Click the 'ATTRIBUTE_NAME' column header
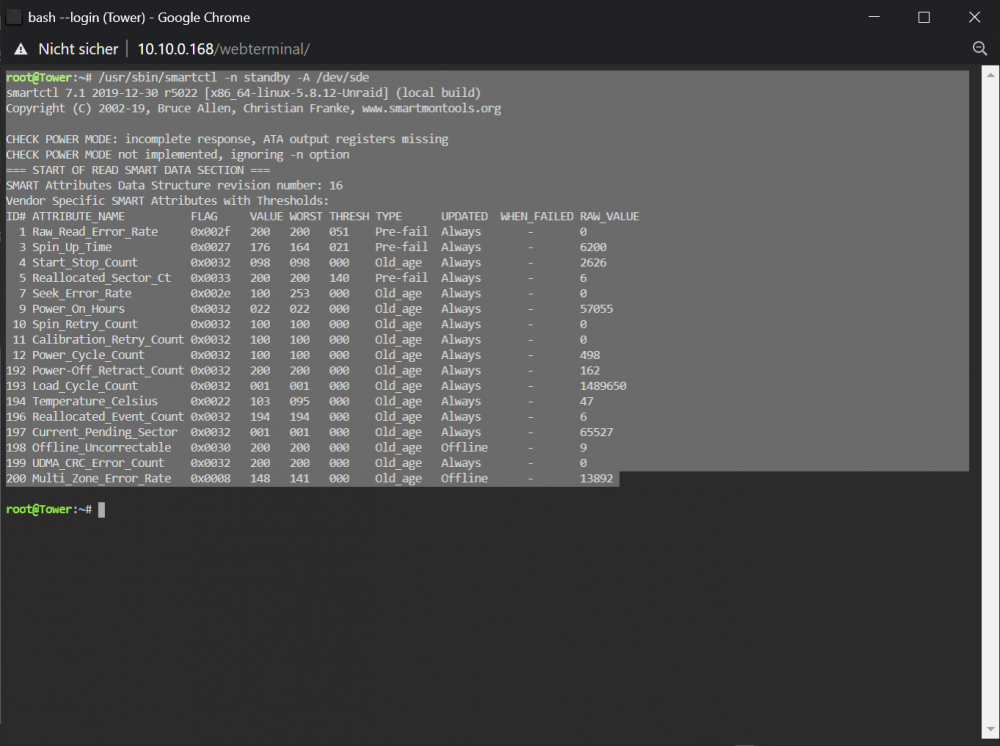 pos(78,216)
